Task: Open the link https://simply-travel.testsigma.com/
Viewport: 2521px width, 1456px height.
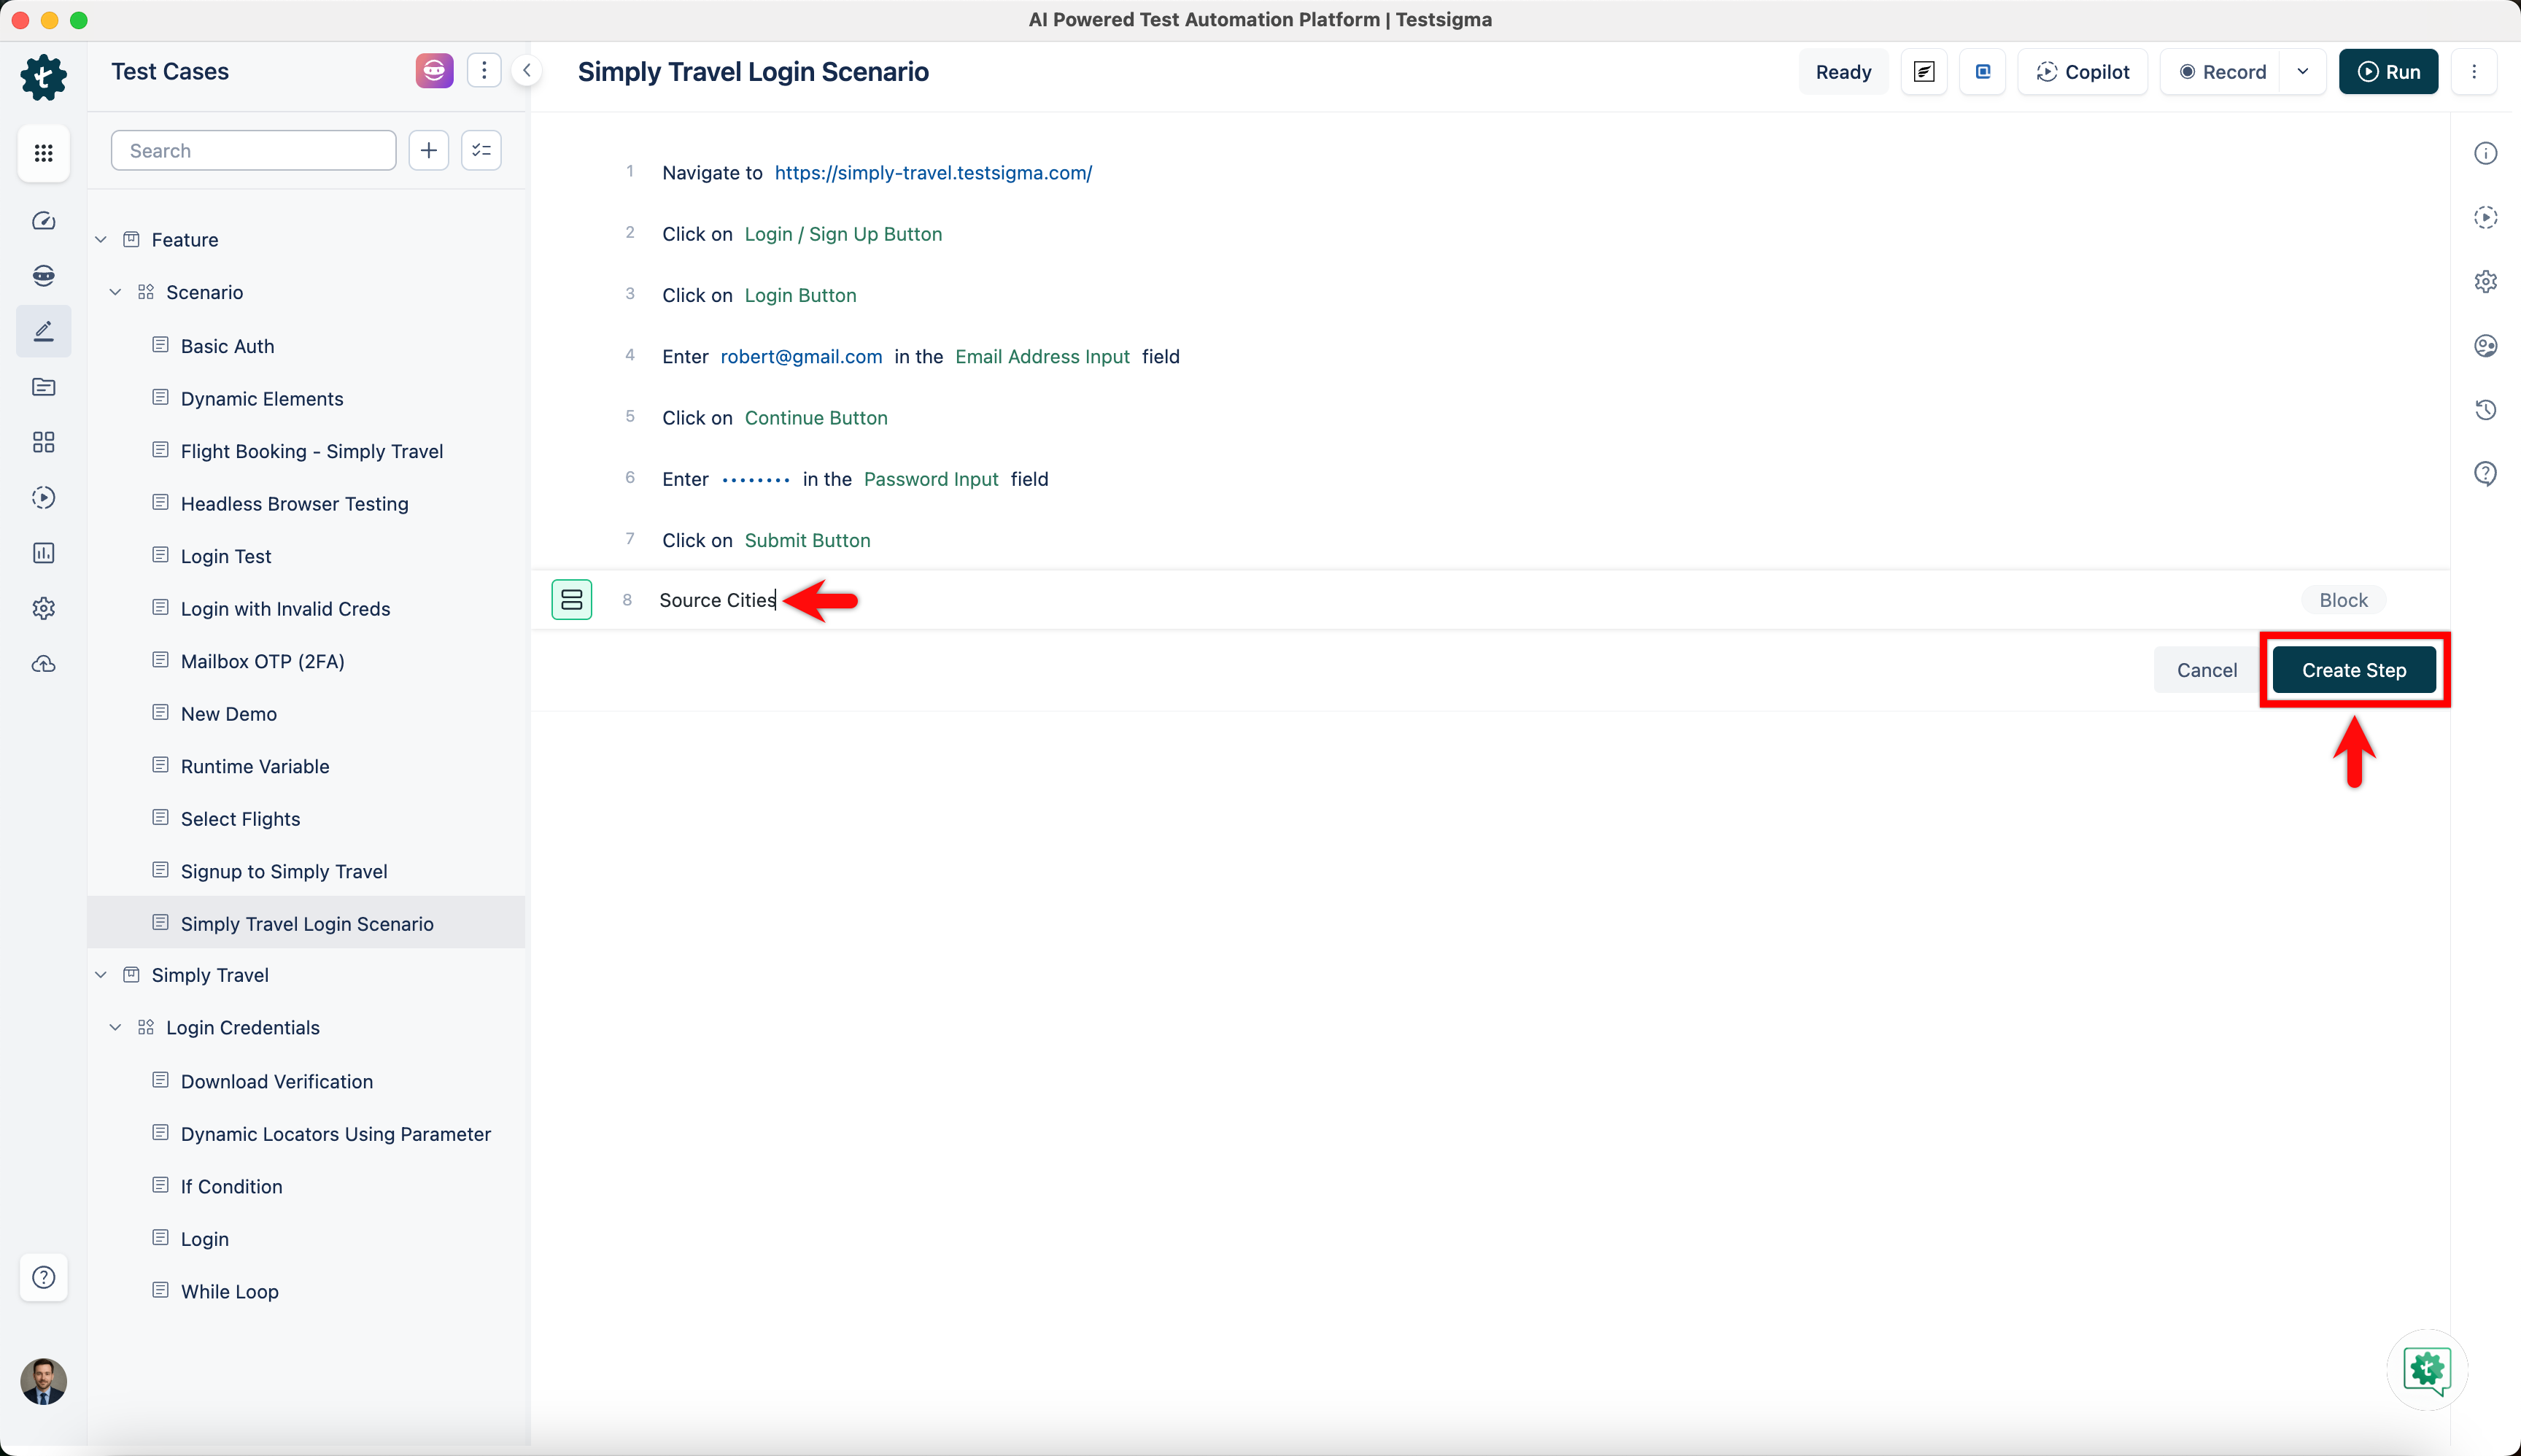Action: tap(933, 172)
